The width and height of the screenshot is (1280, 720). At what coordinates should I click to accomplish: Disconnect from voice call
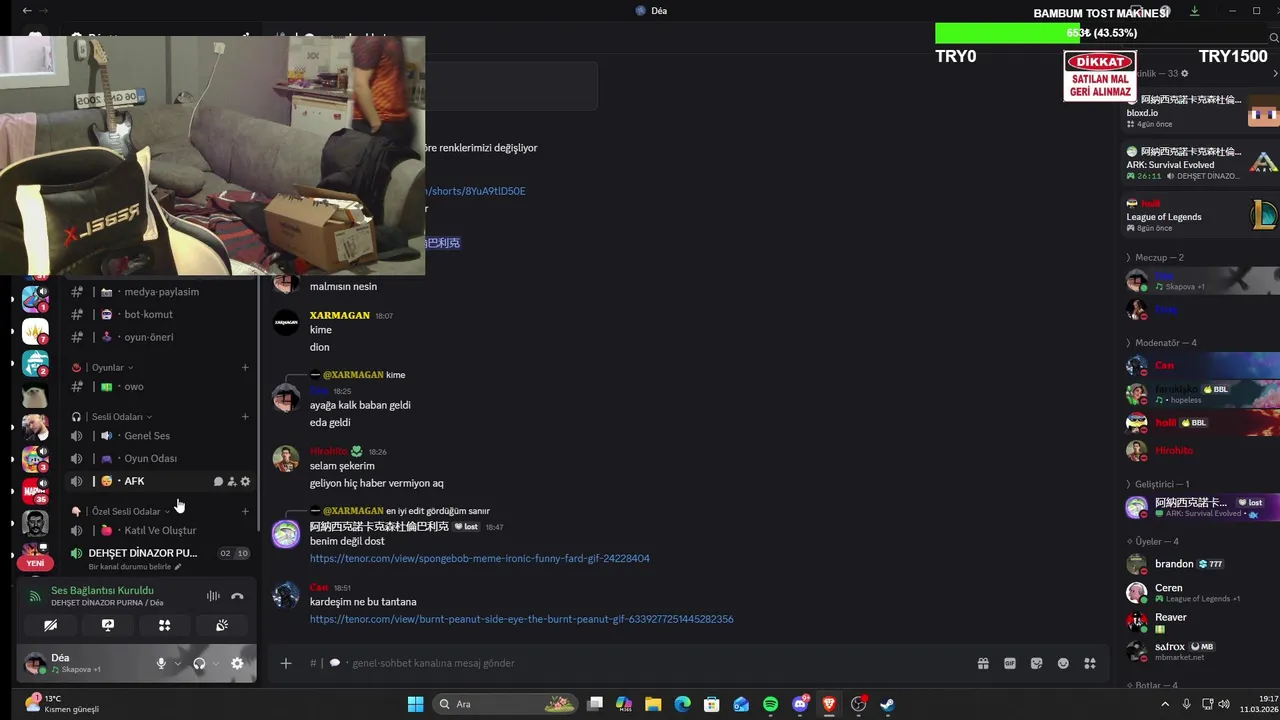click(237, 596)
